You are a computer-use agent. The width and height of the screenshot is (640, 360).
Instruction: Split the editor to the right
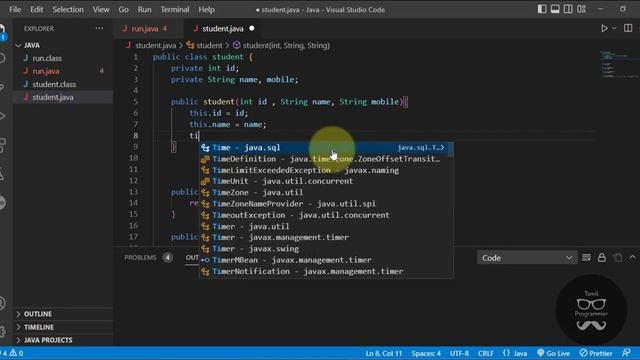tap(628, 28)
